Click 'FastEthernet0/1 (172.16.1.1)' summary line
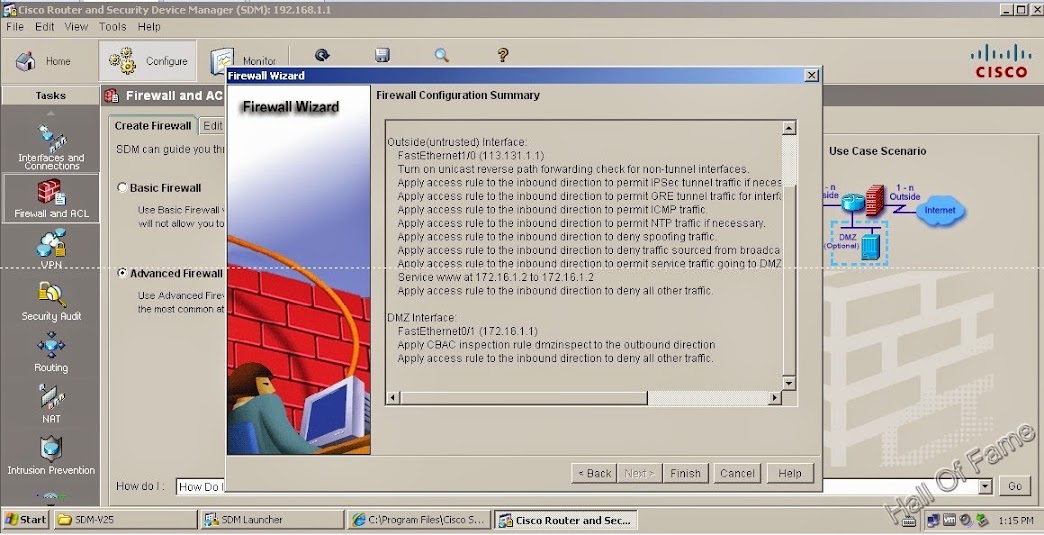Screen dimensions: 1044x535 click(x=467, y=331)
